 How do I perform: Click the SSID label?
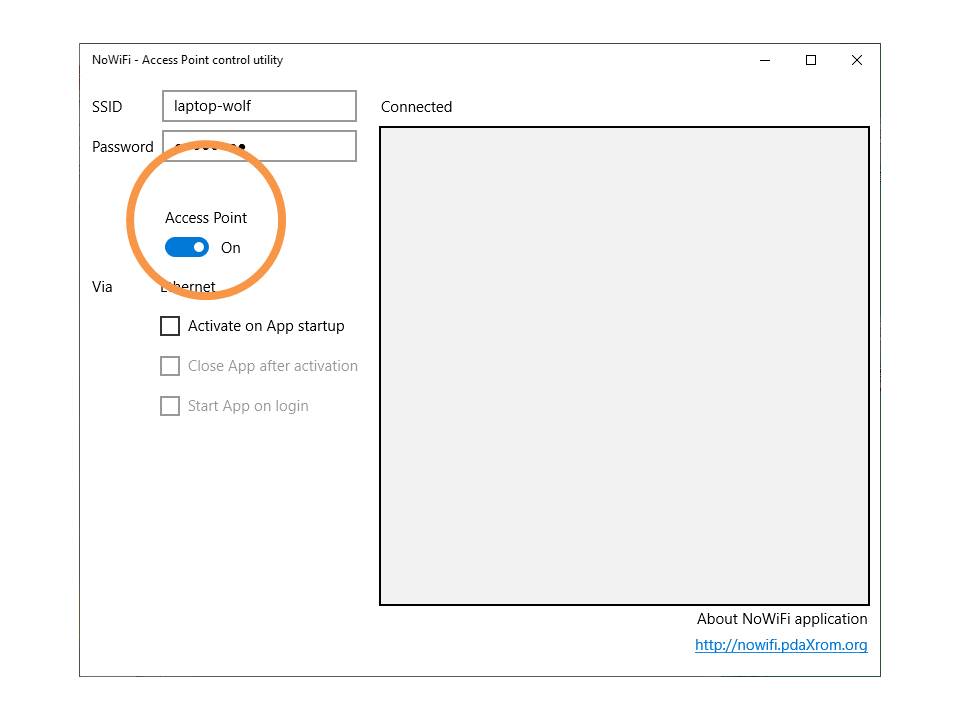107,107
